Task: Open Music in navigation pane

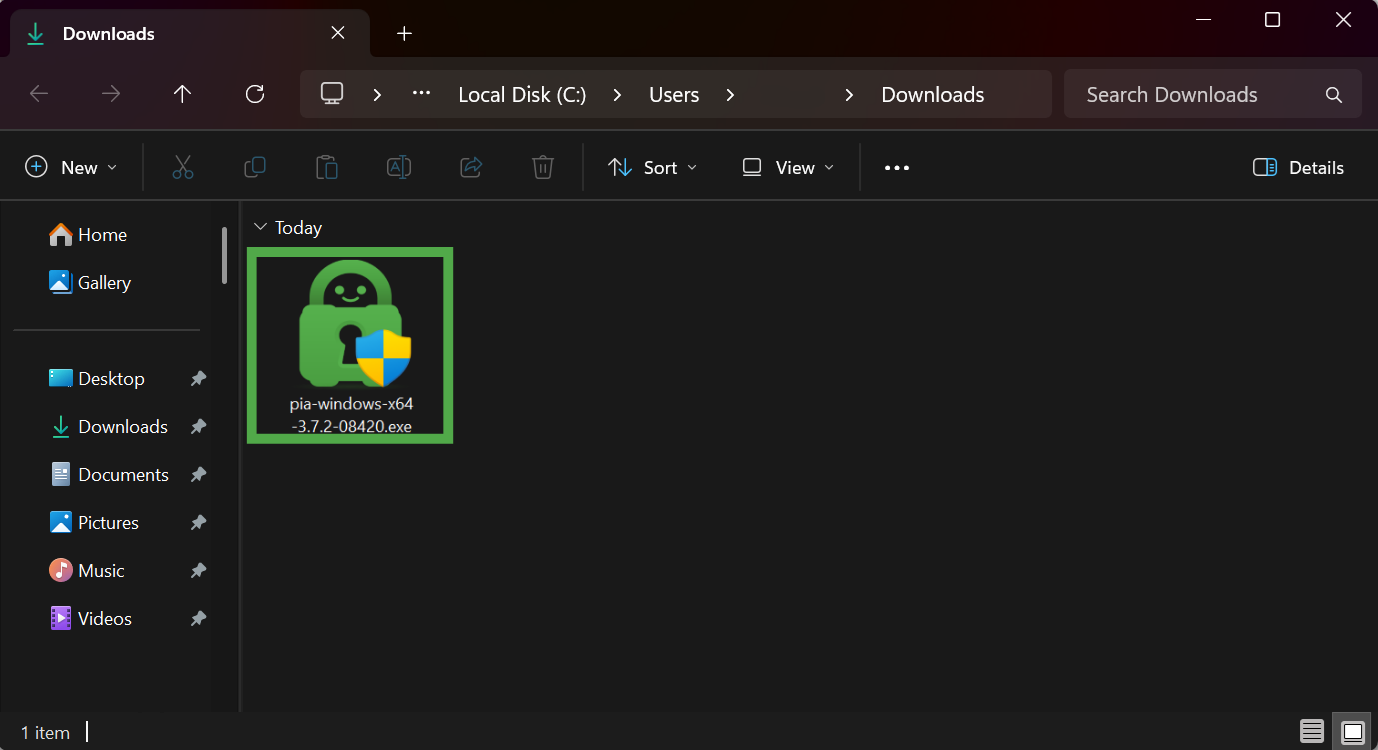Action: coord(87,571)
